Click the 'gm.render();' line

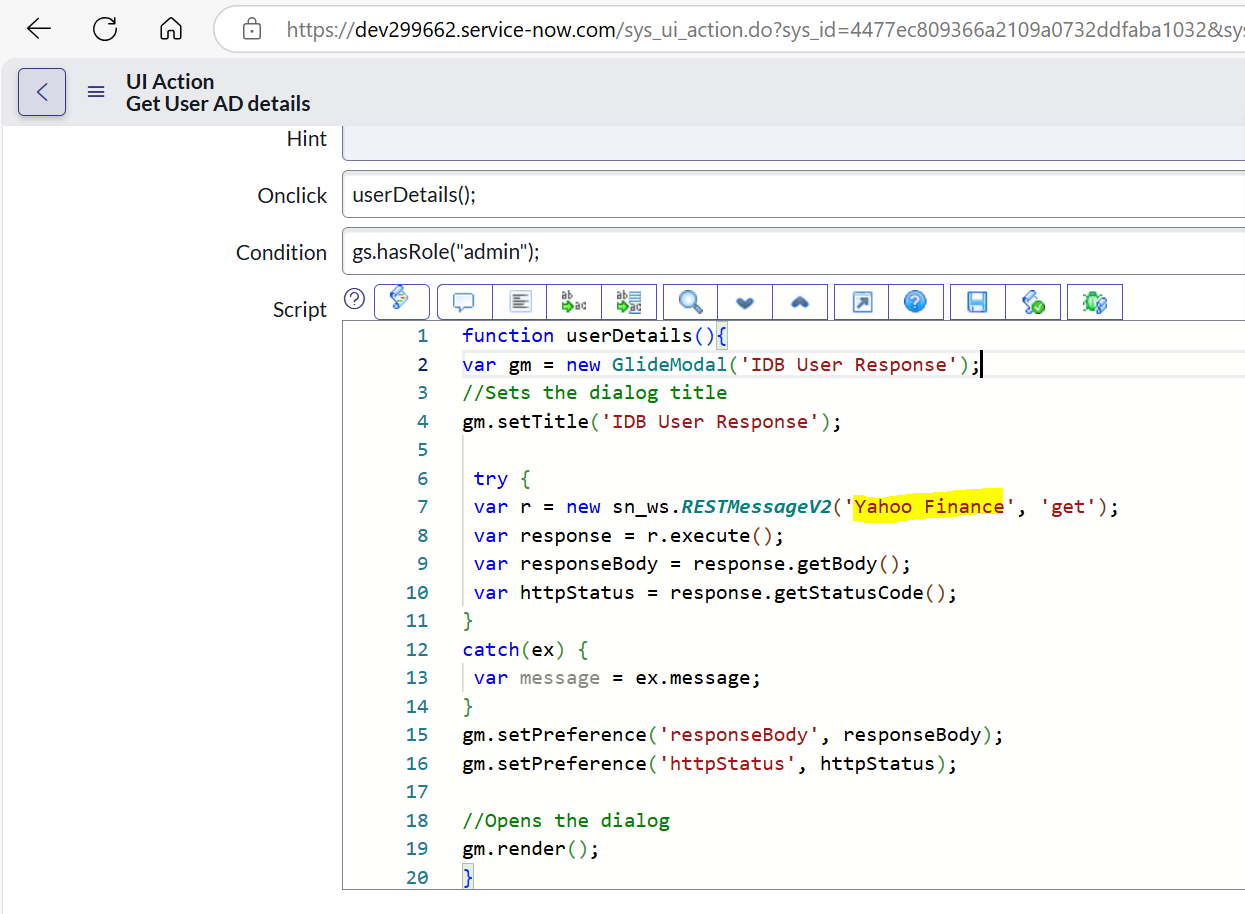[x=531, y=849]
